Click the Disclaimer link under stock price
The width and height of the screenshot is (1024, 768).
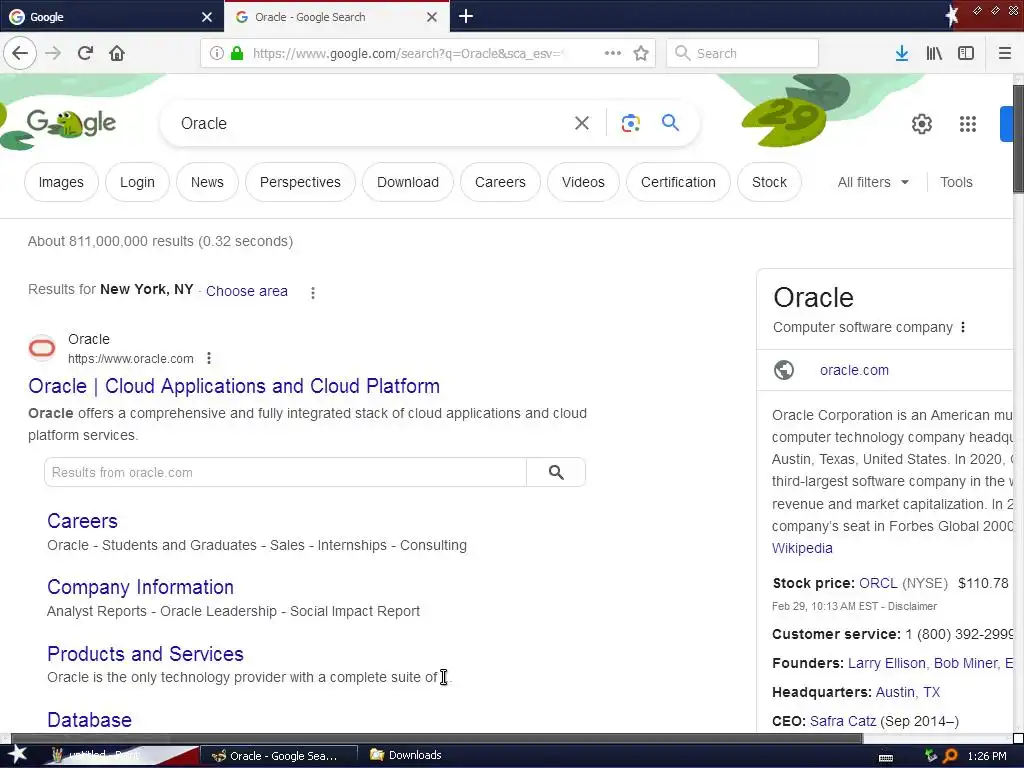(912, 607)
